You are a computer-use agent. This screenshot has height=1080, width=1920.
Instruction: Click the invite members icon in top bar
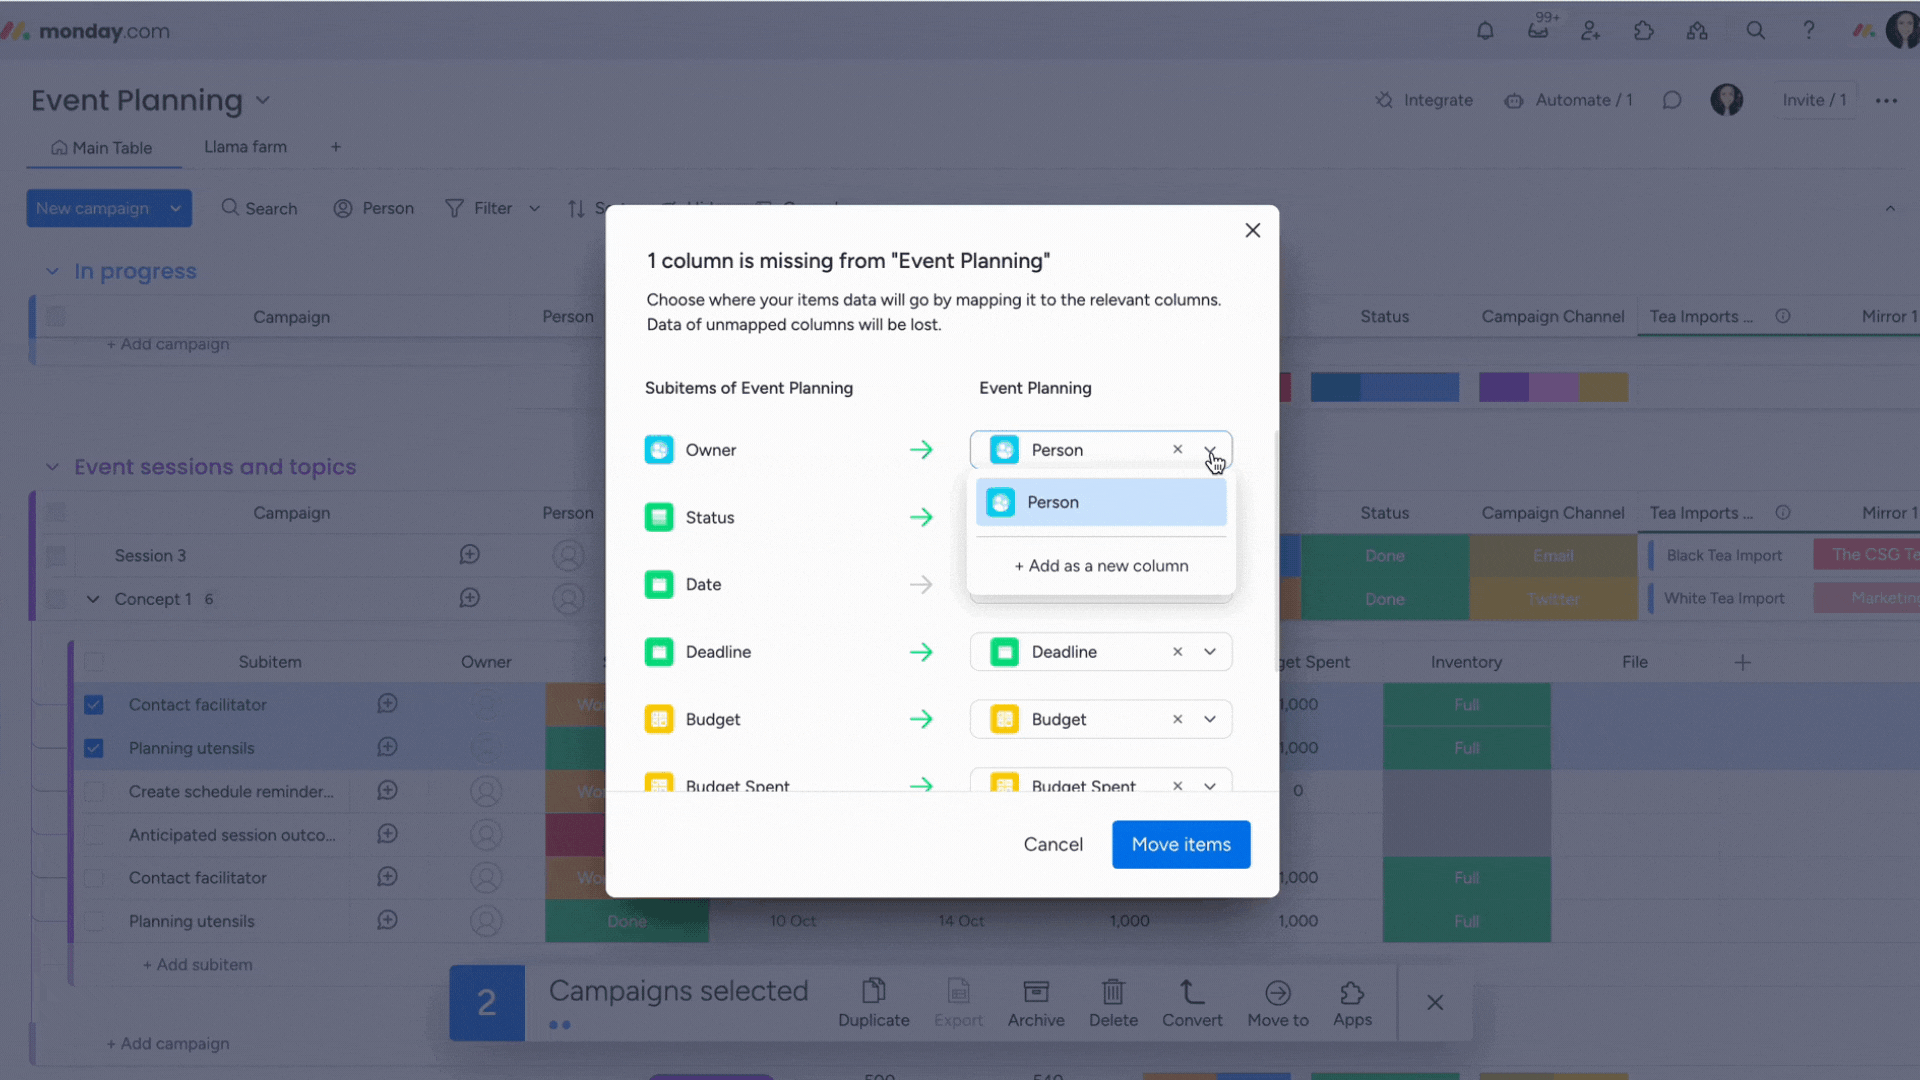[x=1591, y=31]
